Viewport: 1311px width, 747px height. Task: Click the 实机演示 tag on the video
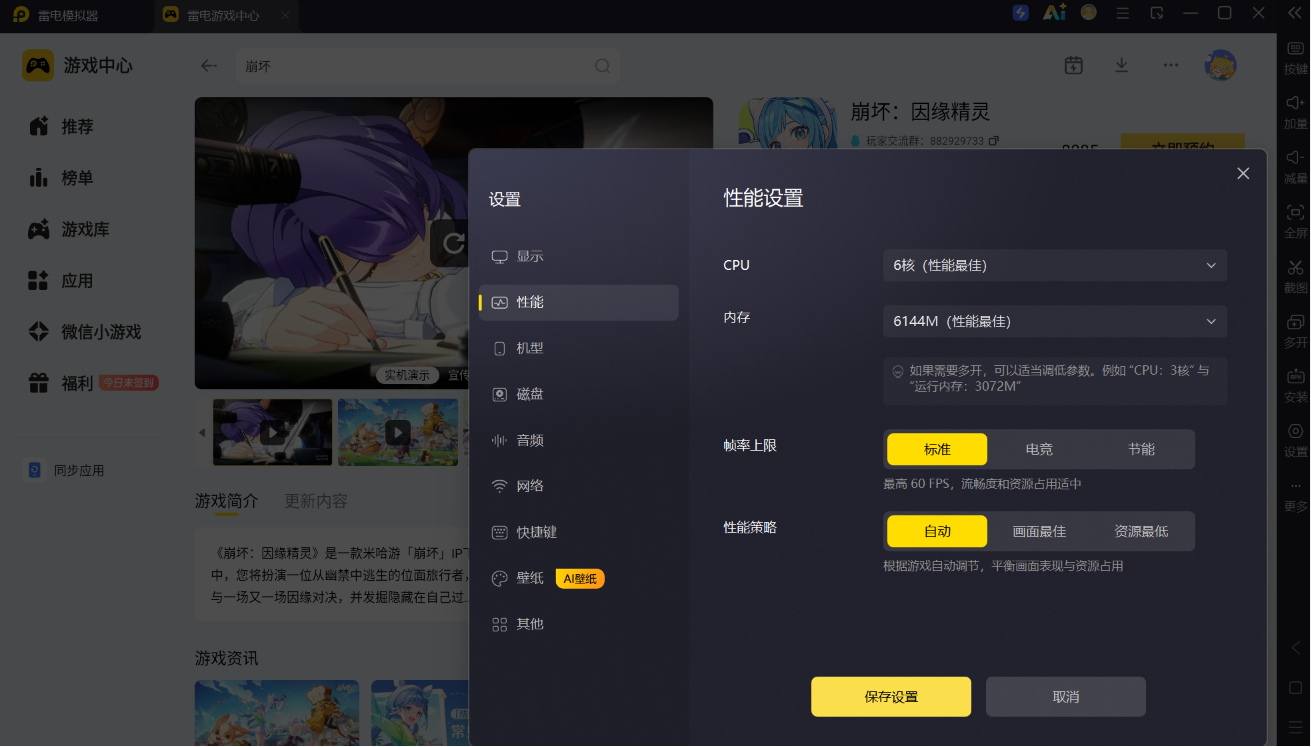(407, 375)
